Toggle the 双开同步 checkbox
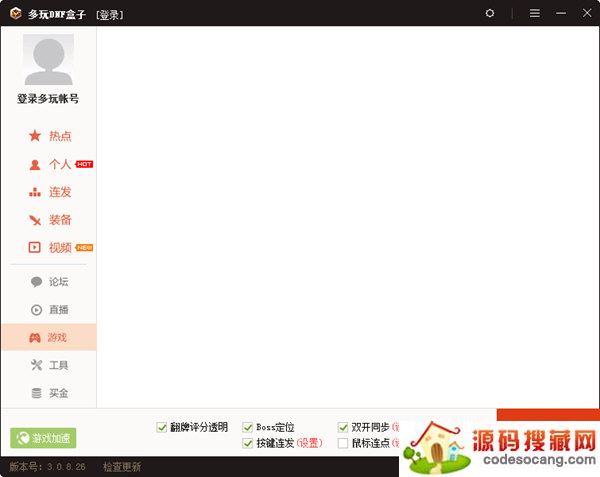 point(343,427)
